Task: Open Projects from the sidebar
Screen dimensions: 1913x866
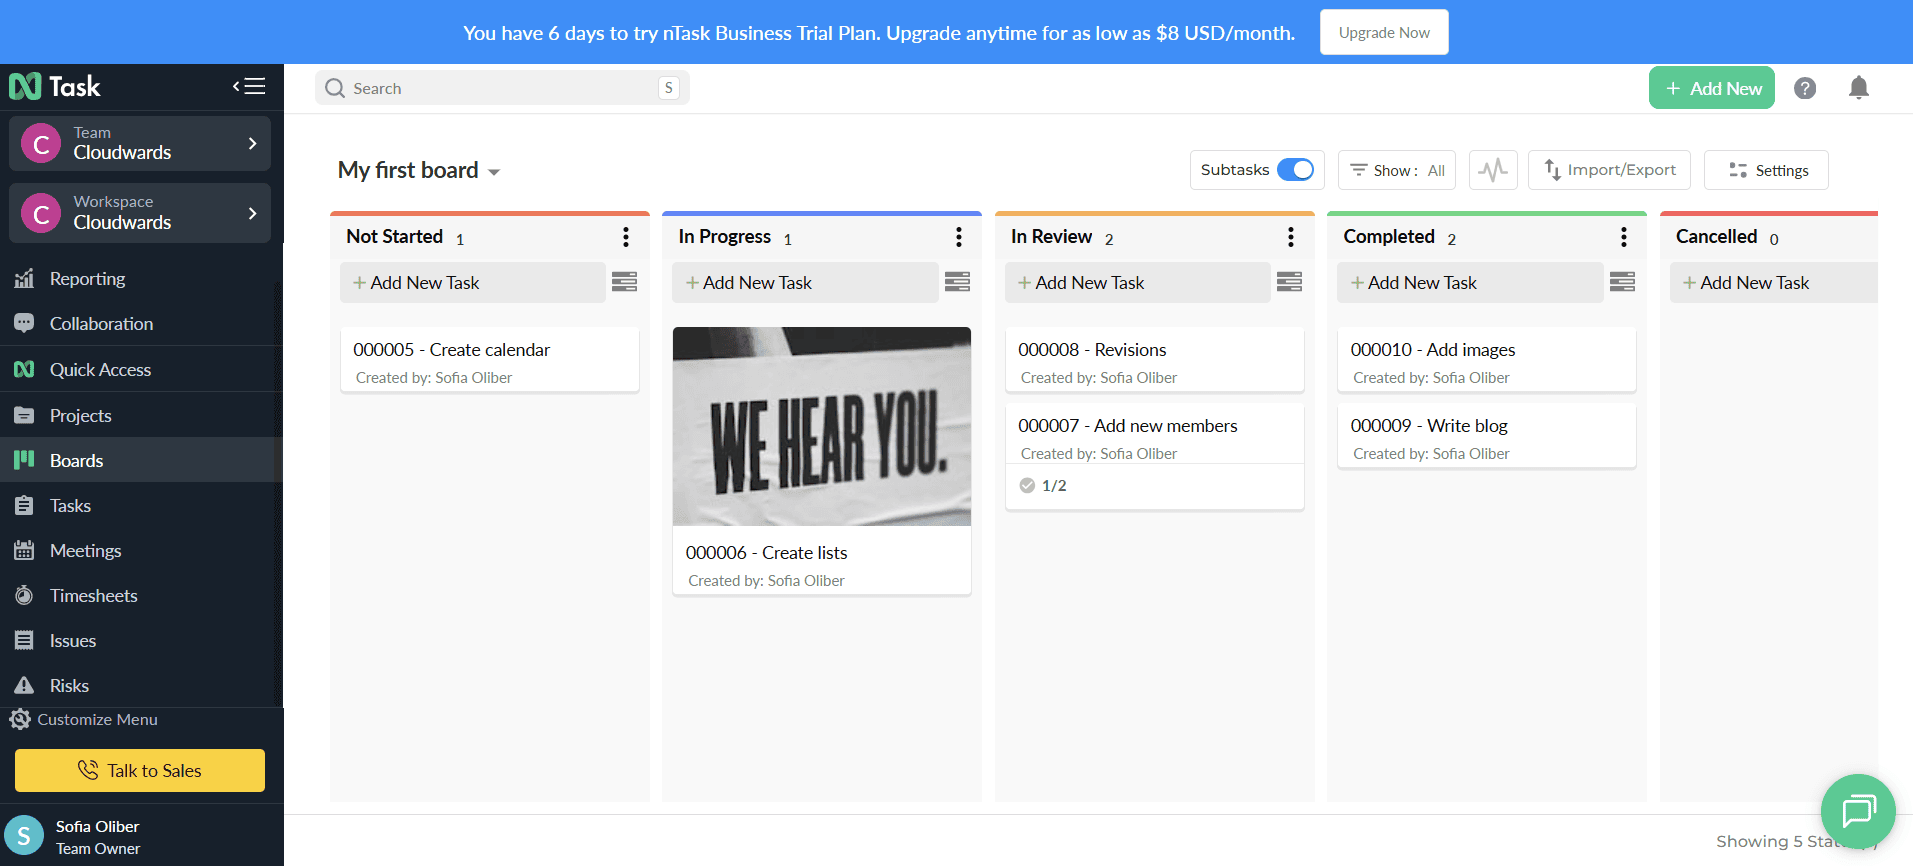Action: pyautogui.click(x=80, y=416)
